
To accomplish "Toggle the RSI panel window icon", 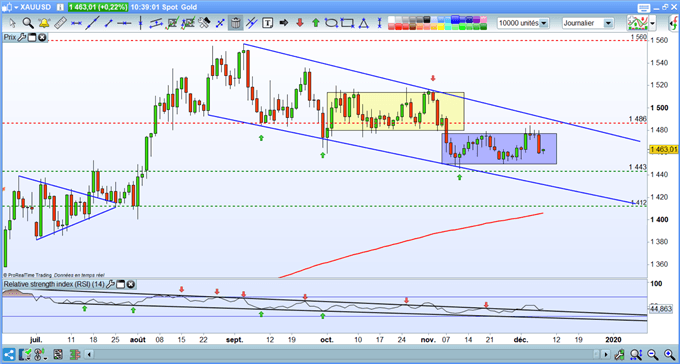I will [x=121, y=285].
